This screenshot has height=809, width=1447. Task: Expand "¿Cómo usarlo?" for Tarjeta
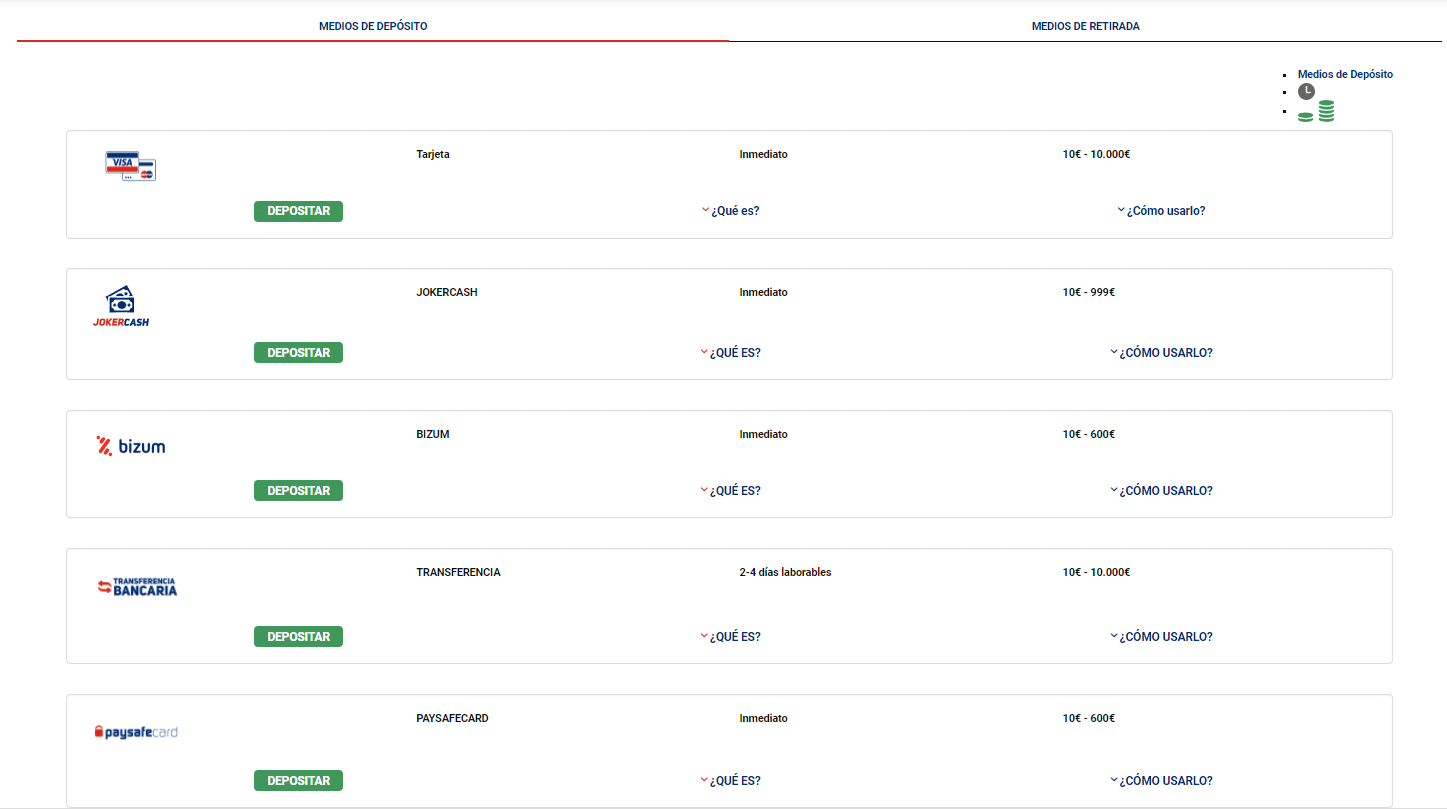[1165, 211]
